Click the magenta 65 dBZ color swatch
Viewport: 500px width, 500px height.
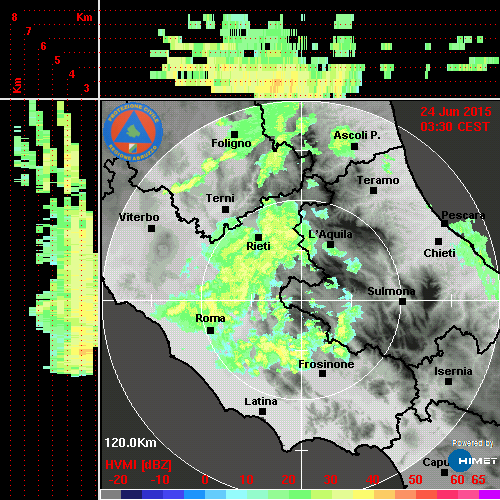(489, 494)
